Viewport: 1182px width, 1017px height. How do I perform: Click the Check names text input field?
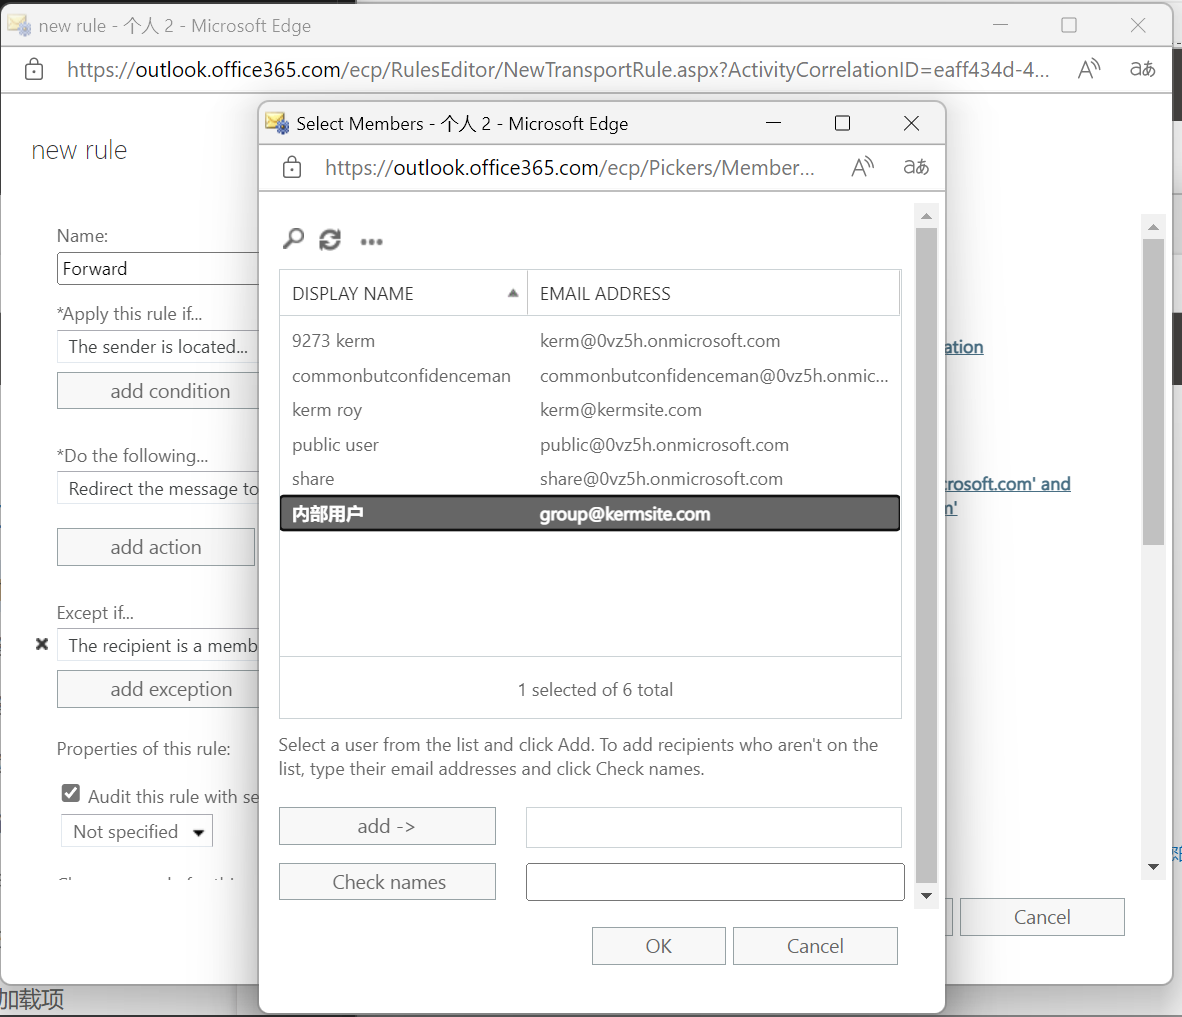coord(714,882)
